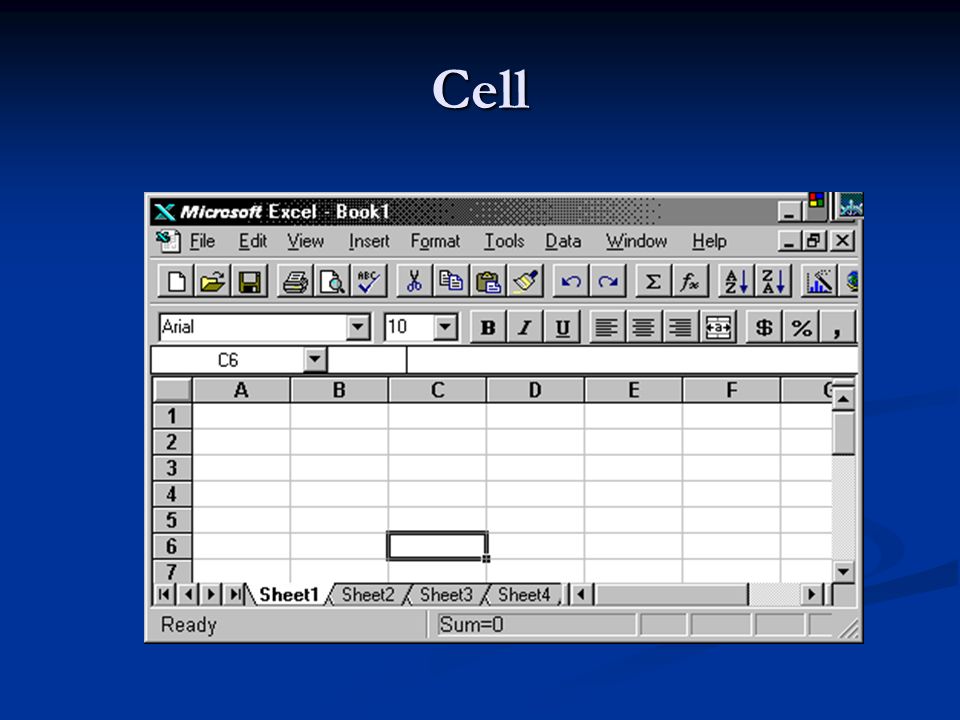The height and width of the screenshot is (720, 960).
Task: Run the ABC spelling check
Action: (369, 282)
